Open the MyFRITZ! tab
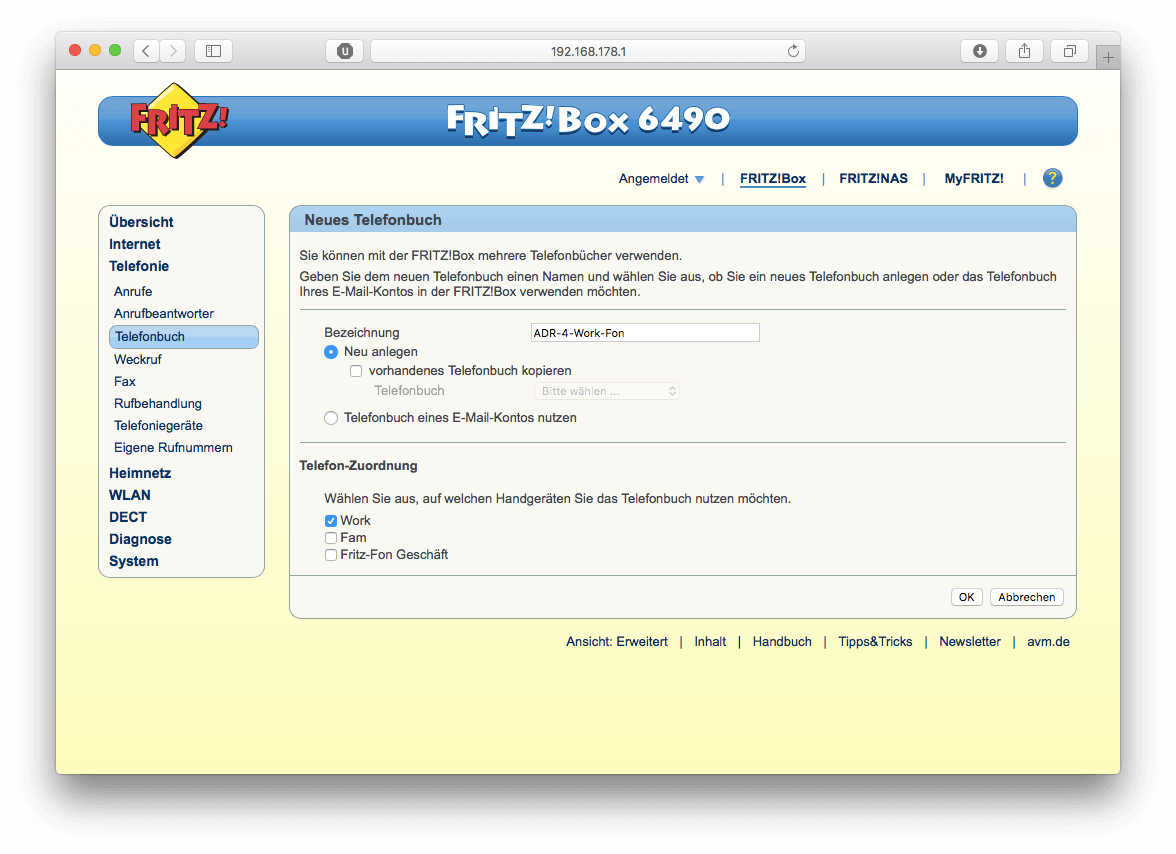The height and width of the screenshot is (854, 1176). (974, 179)
